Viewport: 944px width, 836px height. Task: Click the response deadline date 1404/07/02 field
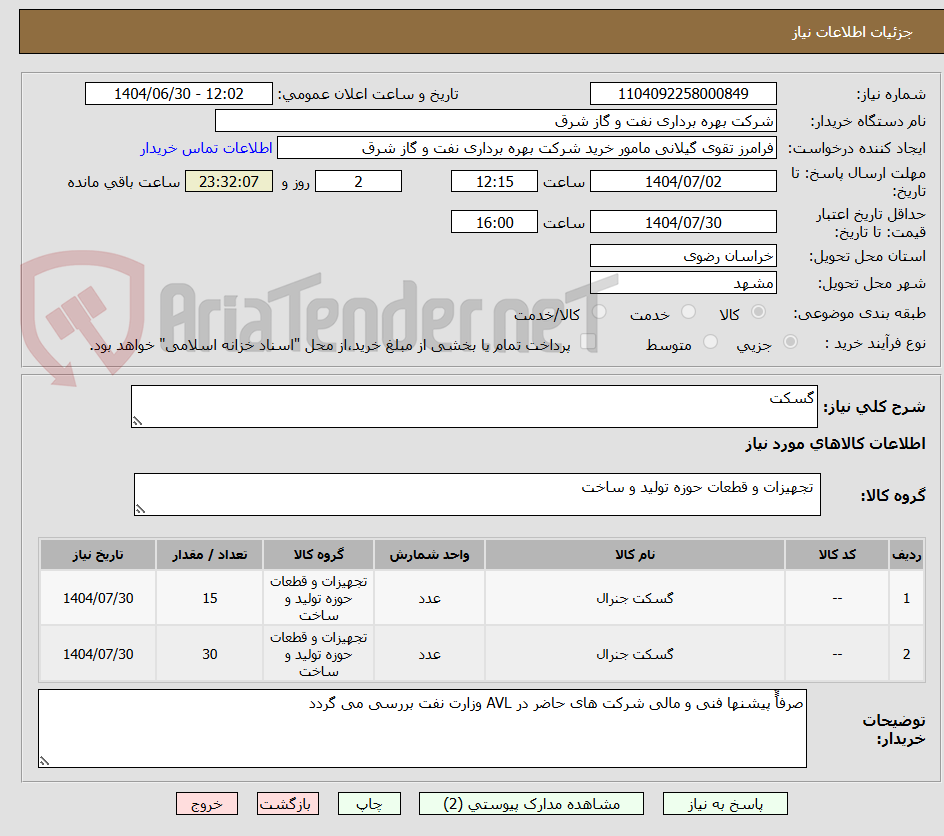(683, 181)
